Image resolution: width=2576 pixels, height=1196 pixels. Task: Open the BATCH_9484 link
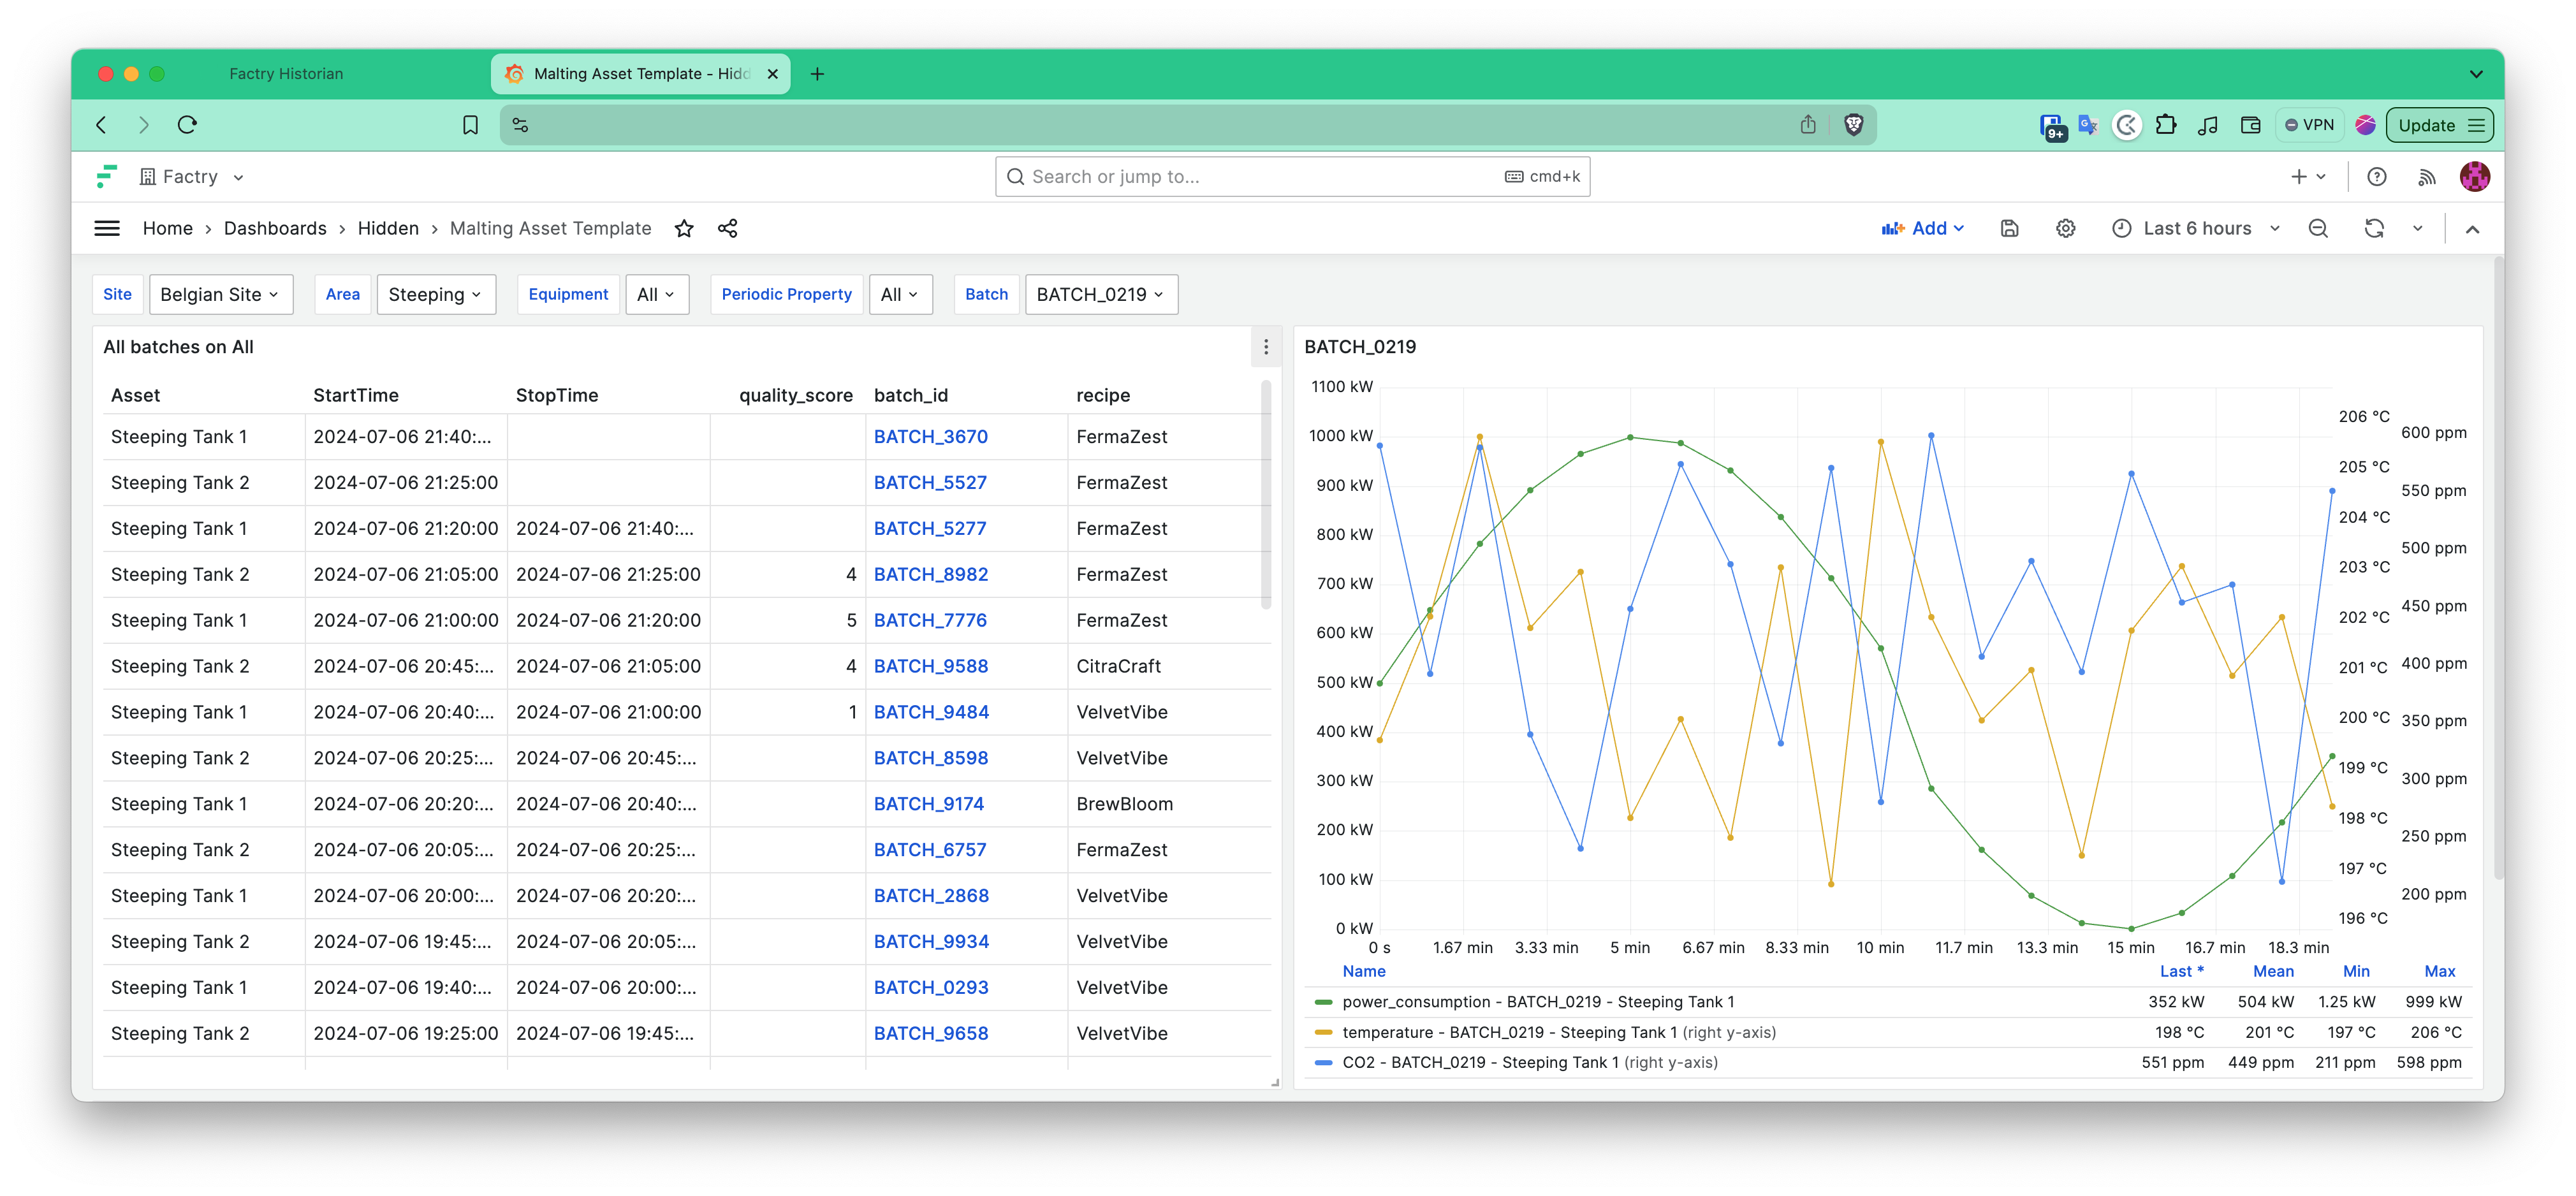(x=930, y=713)
